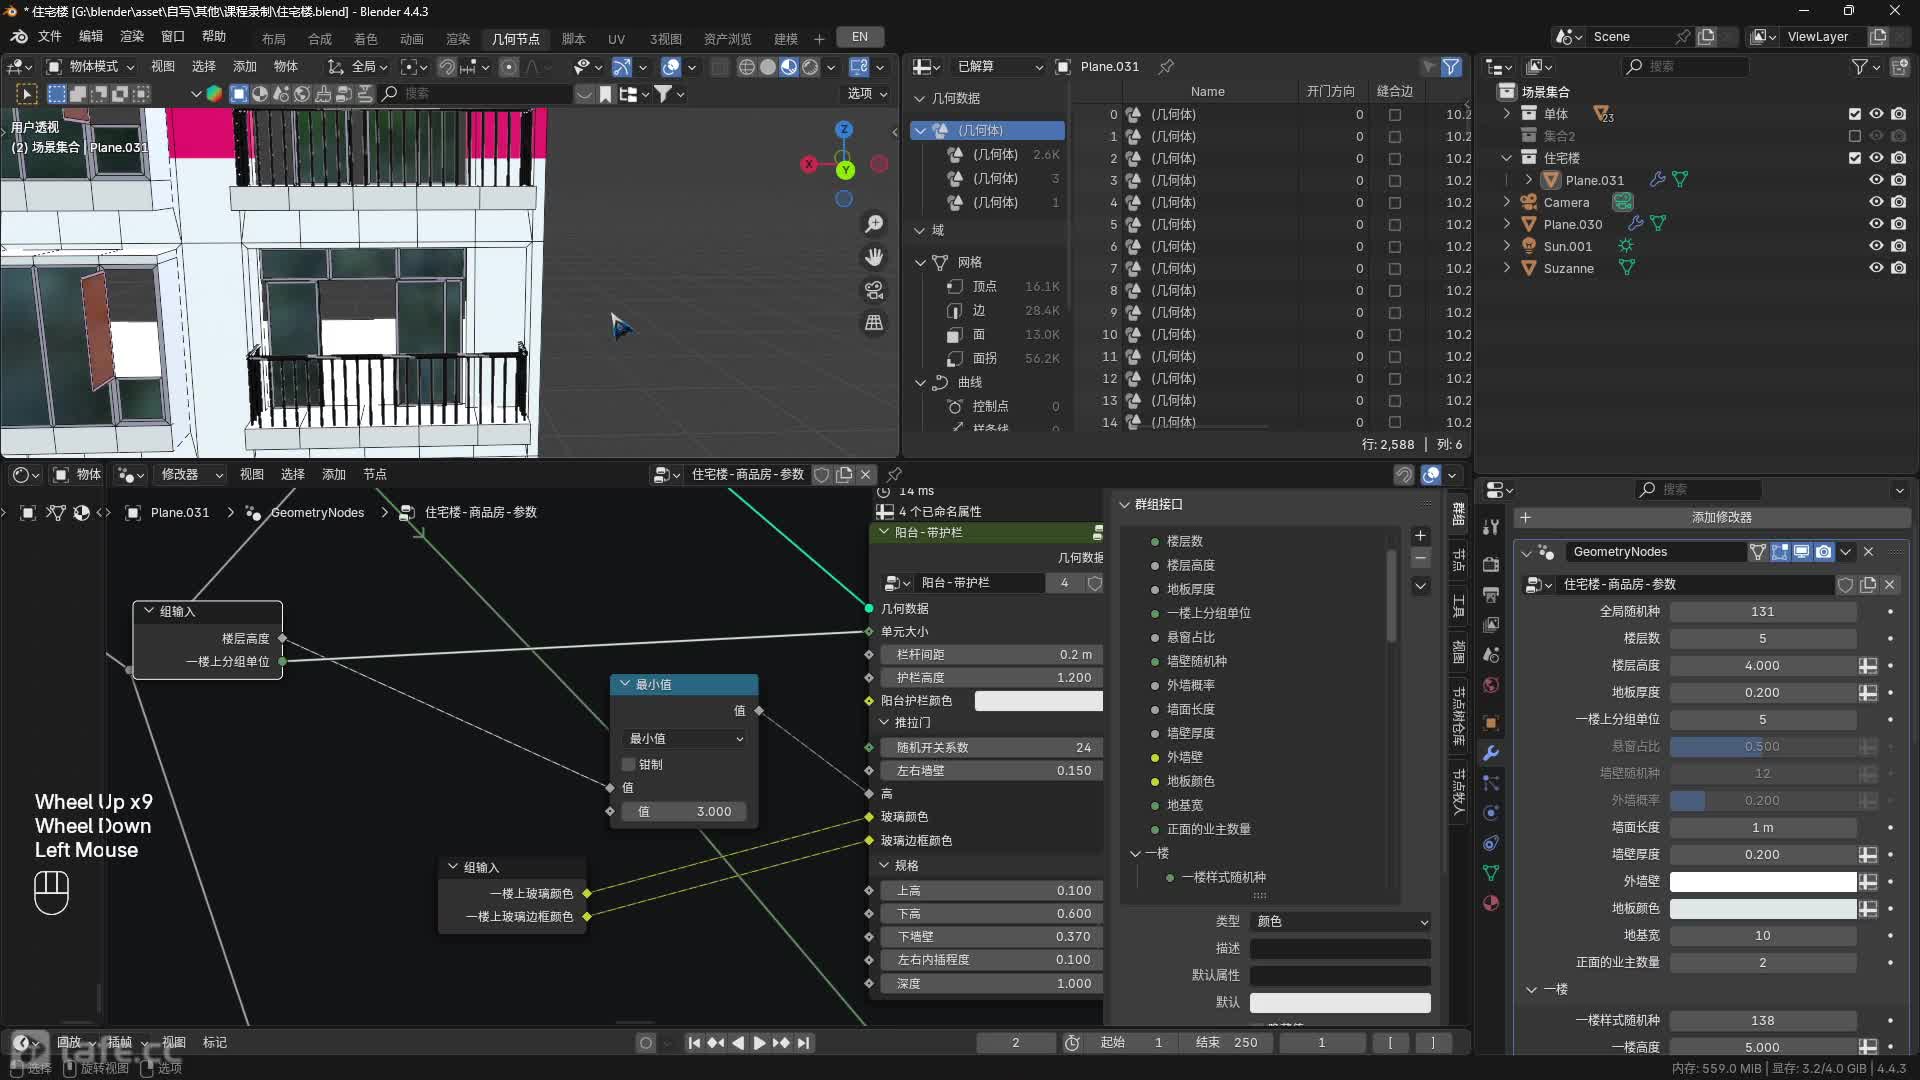Select material preview viewport shading

coord(789,67)
